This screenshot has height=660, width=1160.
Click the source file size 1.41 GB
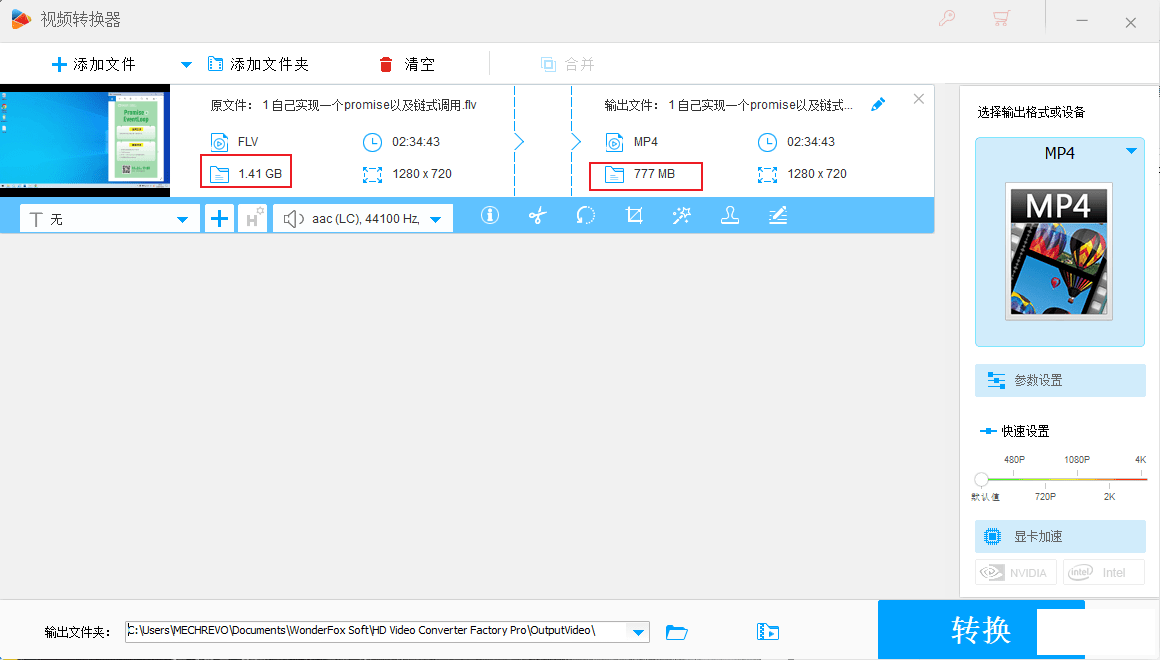260,174
